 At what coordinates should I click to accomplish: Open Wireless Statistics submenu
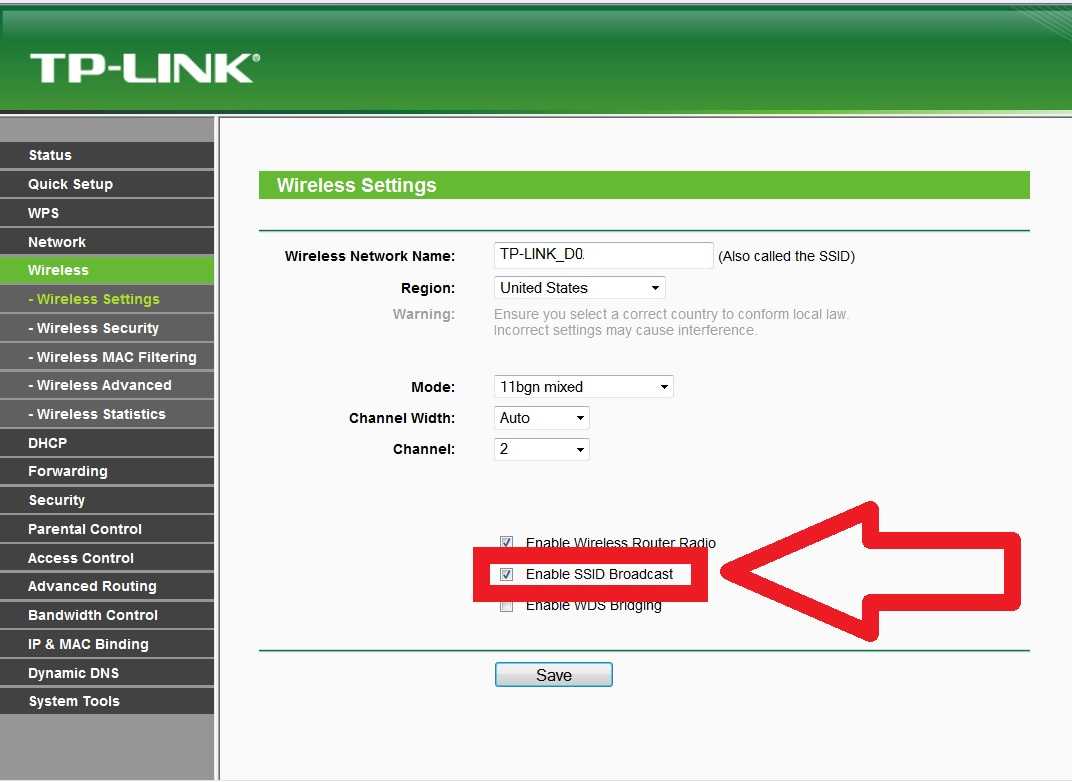click(107, 414)
